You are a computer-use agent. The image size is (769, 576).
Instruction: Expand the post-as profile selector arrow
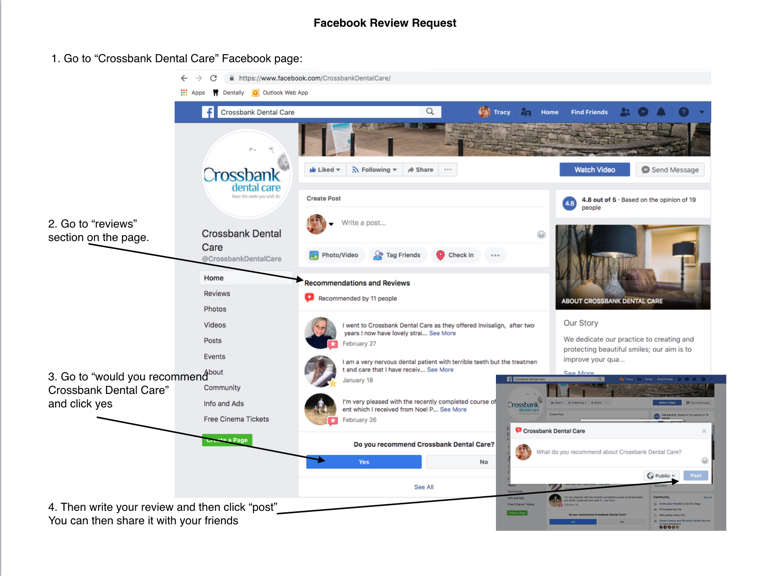pos(331,224)
